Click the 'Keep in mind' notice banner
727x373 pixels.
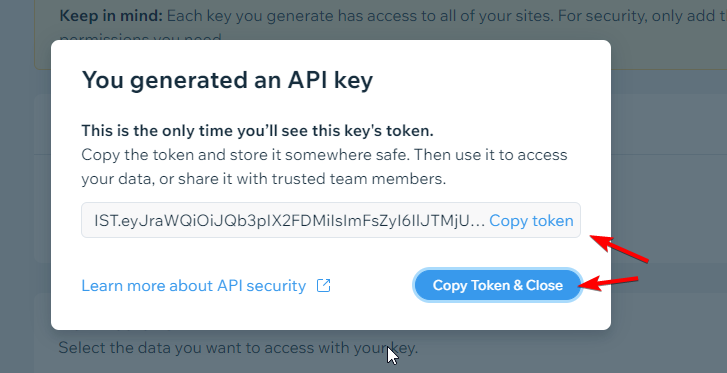click(x=380, y=28)
